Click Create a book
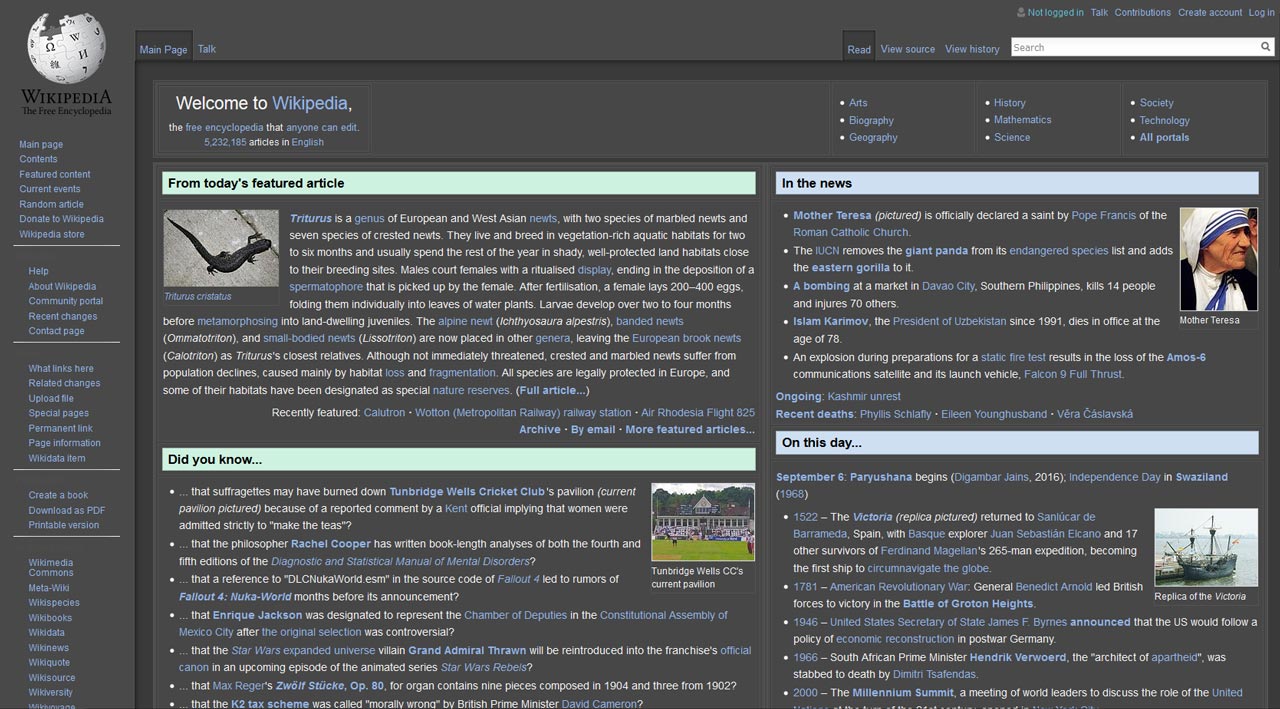This screenshot has width=1280, height=709. click(58, 495)
